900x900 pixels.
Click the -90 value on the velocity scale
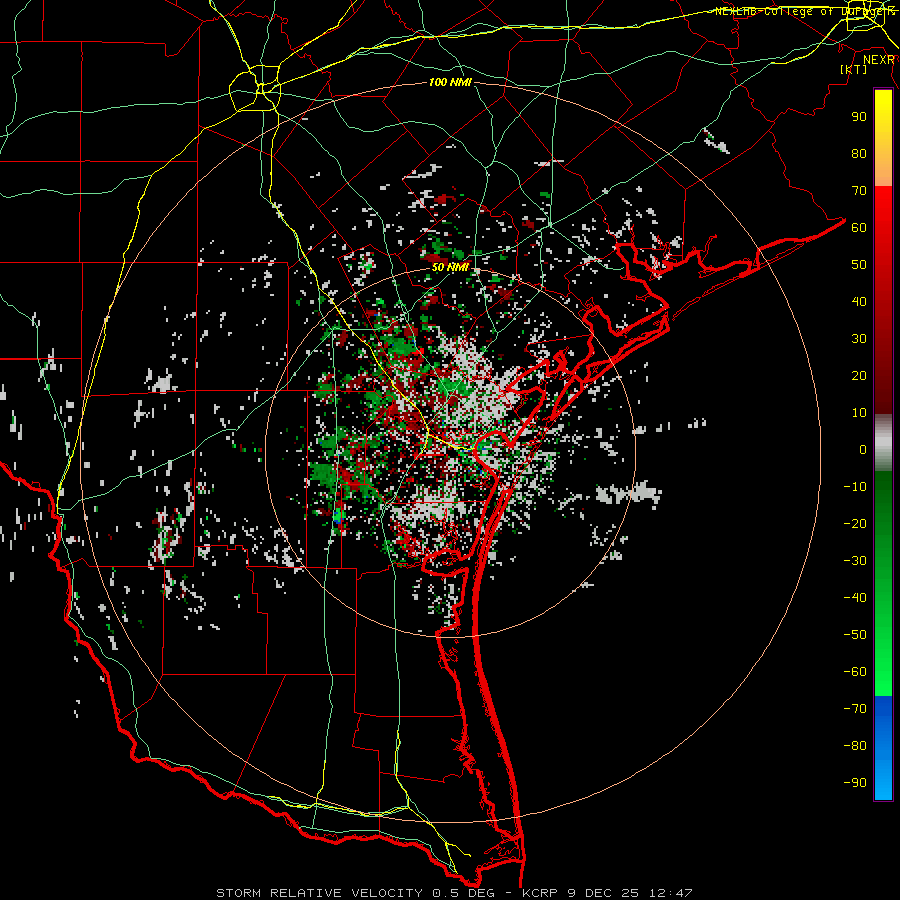pos(855,783)
